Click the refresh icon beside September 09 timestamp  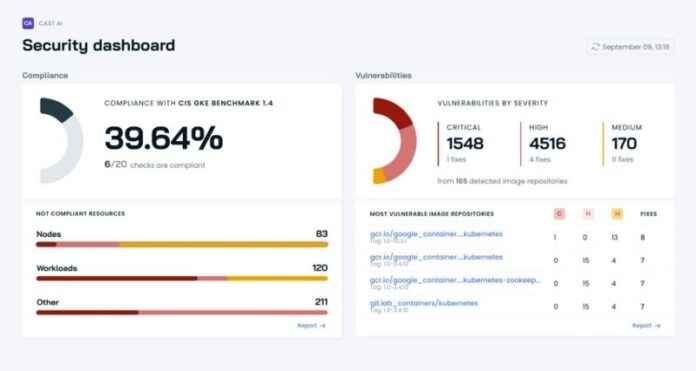pyautogui.click(x=595, y=47)
